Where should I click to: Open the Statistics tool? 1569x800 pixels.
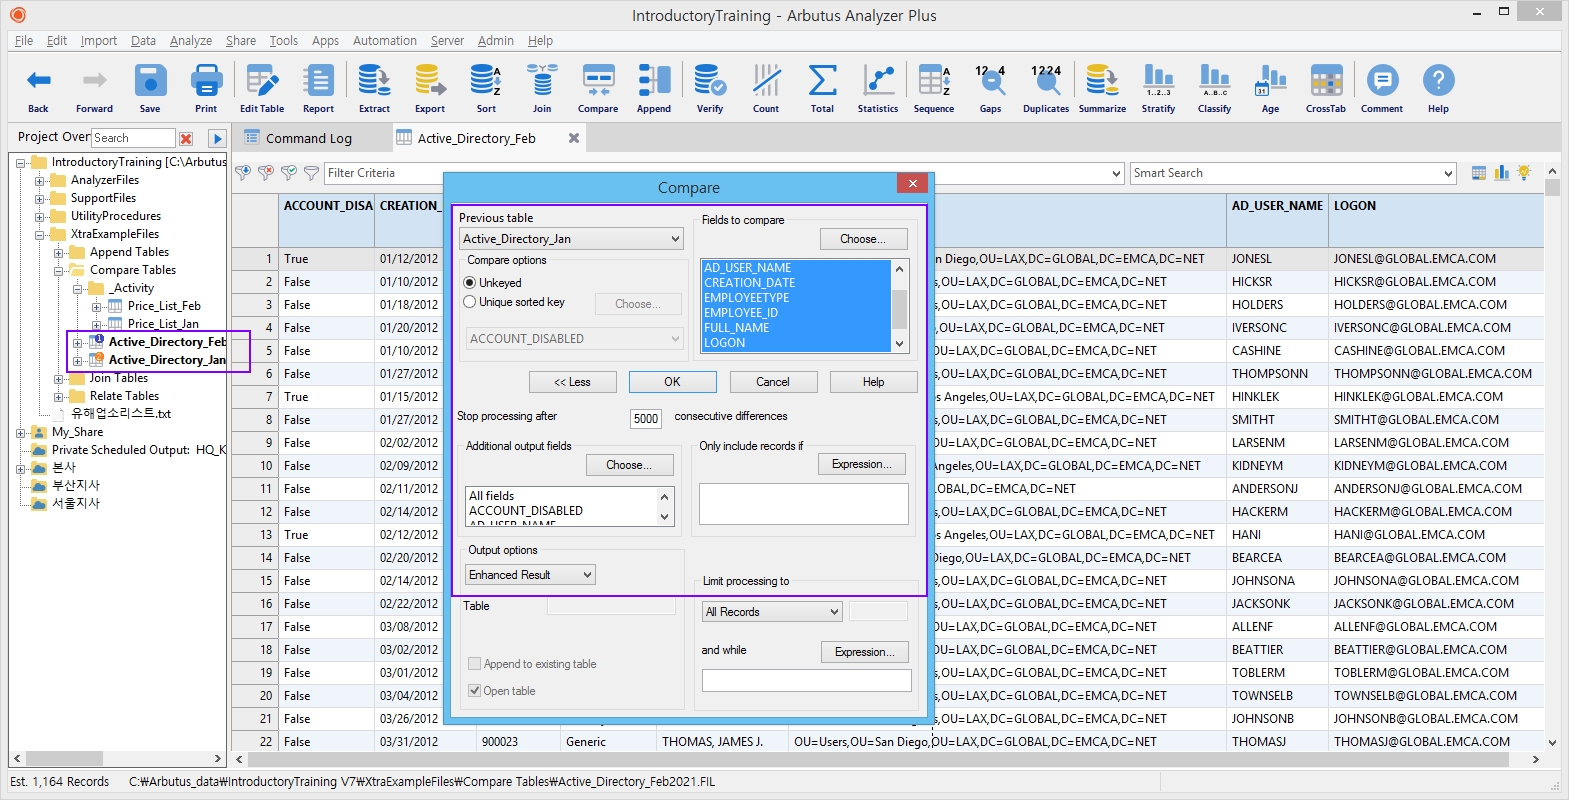point(878,89)
